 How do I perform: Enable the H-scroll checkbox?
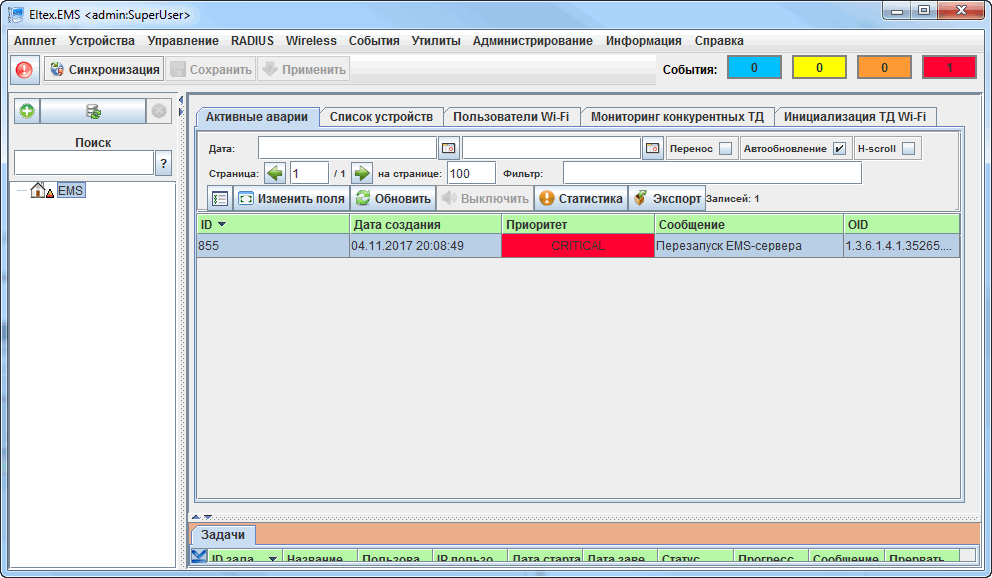coord(908,149)
